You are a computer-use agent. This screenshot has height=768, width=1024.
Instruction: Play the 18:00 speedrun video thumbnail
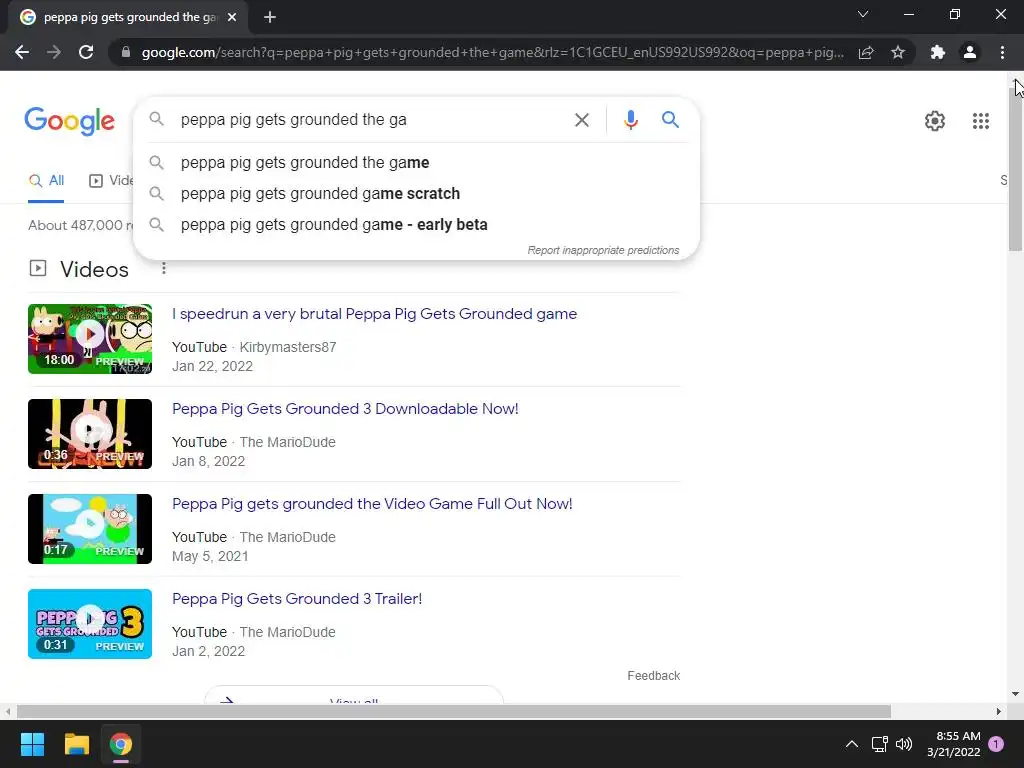click(x=90, y=339)
